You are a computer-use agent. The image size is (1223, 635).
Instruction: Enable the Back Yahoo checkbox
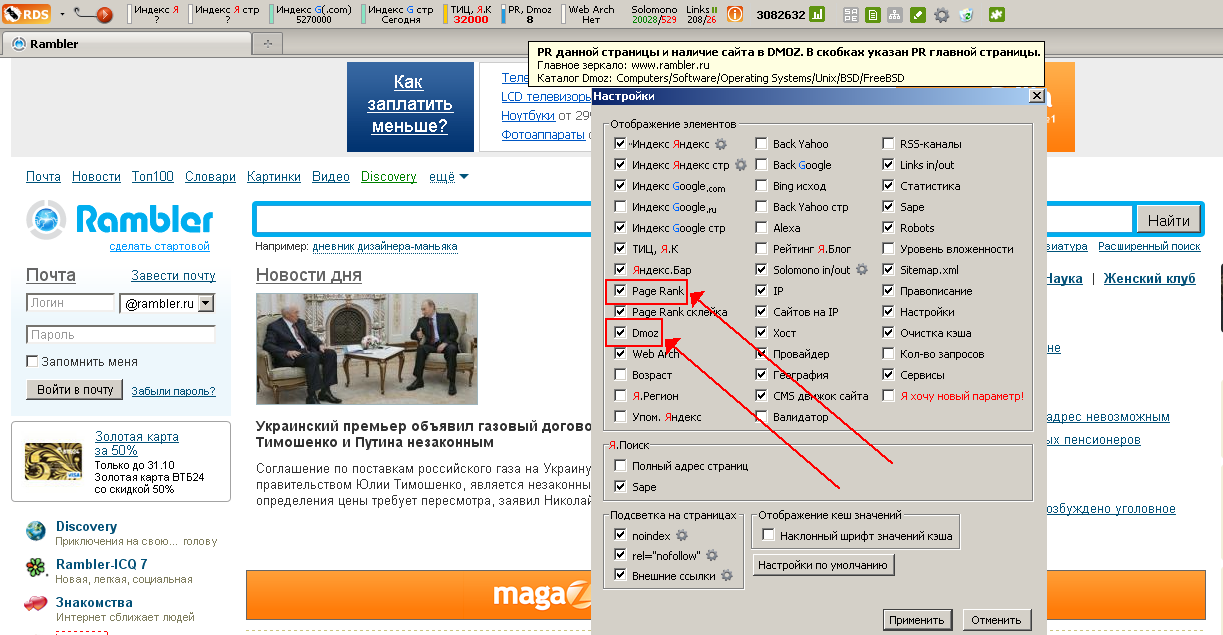(761, 144)
